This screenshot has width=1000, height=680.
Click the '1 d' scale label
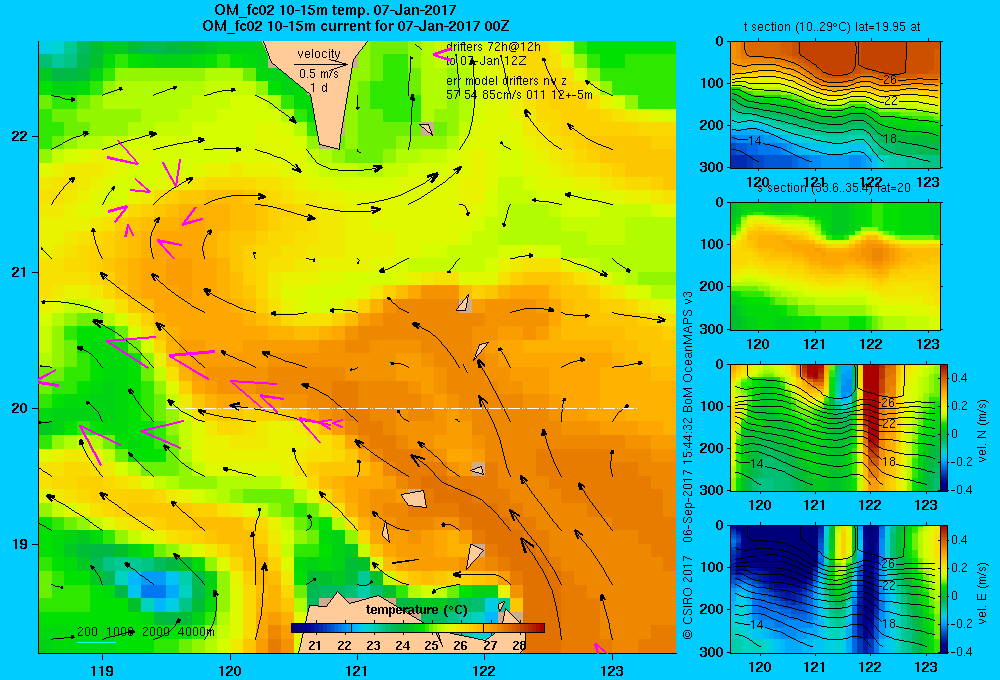coord(319,88)
